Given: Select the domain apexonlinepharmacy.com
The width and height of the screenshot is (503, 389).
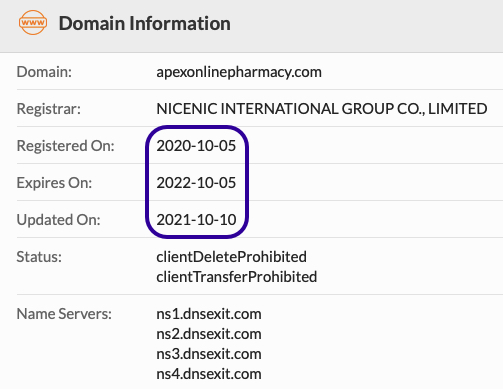Looking at the screenshot, I should tap(239, 72).
